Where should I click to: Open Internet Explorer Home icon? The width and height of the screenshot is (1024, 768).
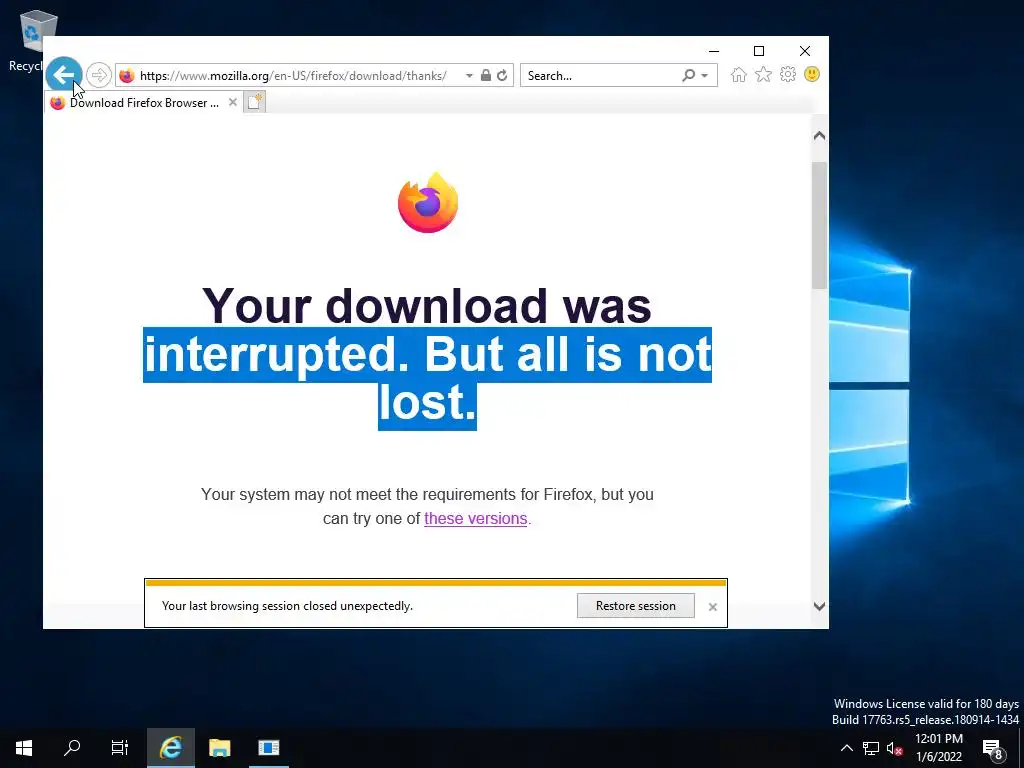click(x=739, y=74)
